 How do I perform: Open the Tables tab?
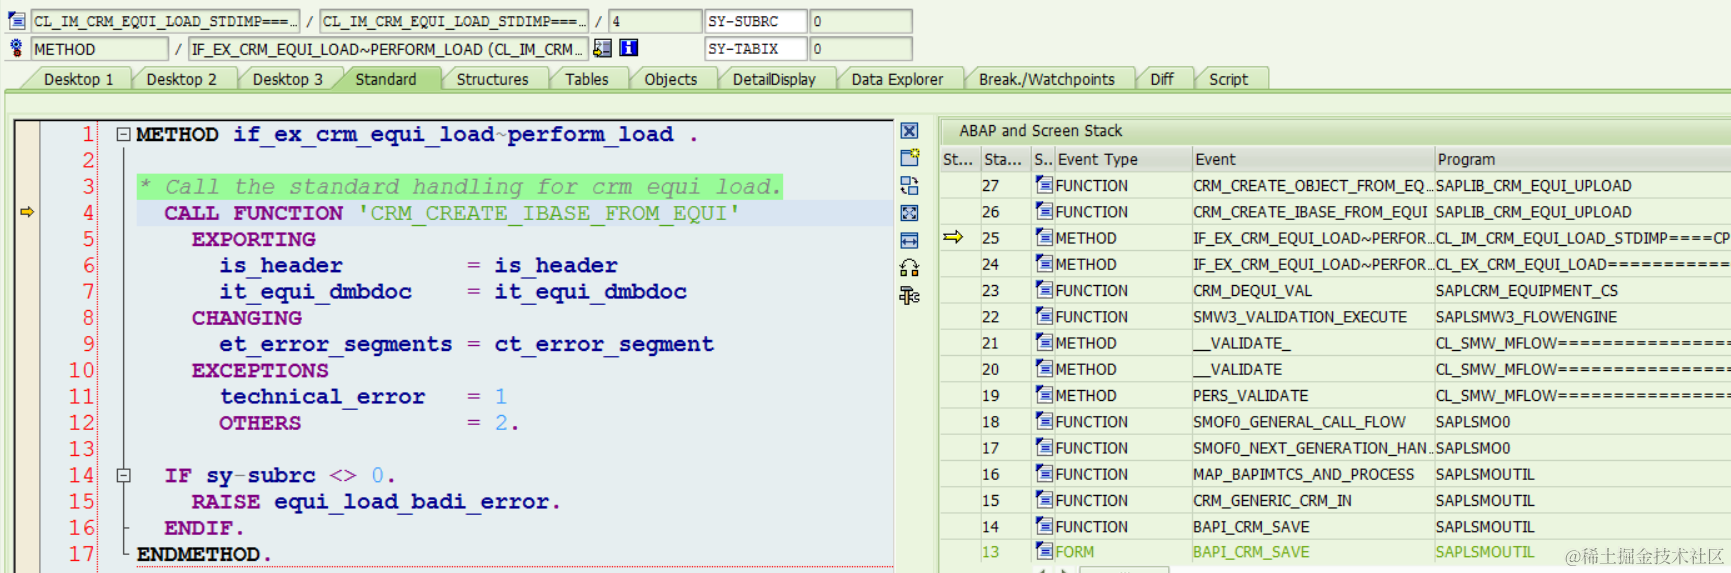coord(586,79)
